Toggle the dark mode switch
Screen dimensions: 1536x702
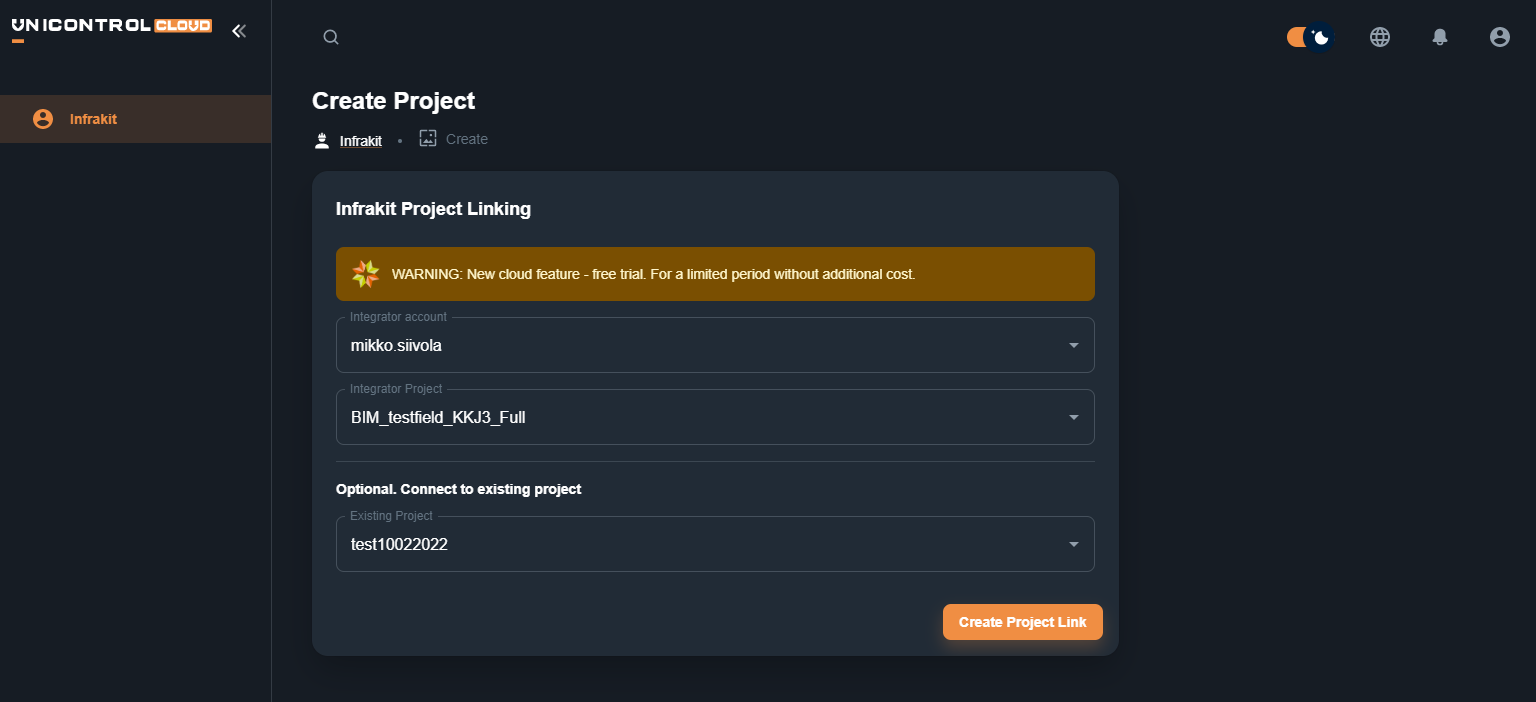pos(1309,37)
